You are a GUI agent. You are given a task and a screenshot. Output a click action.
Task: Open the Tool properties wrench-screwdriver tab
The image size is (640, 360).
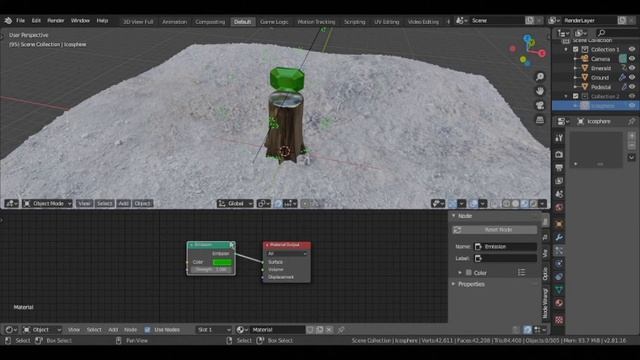pyautogui.click(x=559, y=138)
